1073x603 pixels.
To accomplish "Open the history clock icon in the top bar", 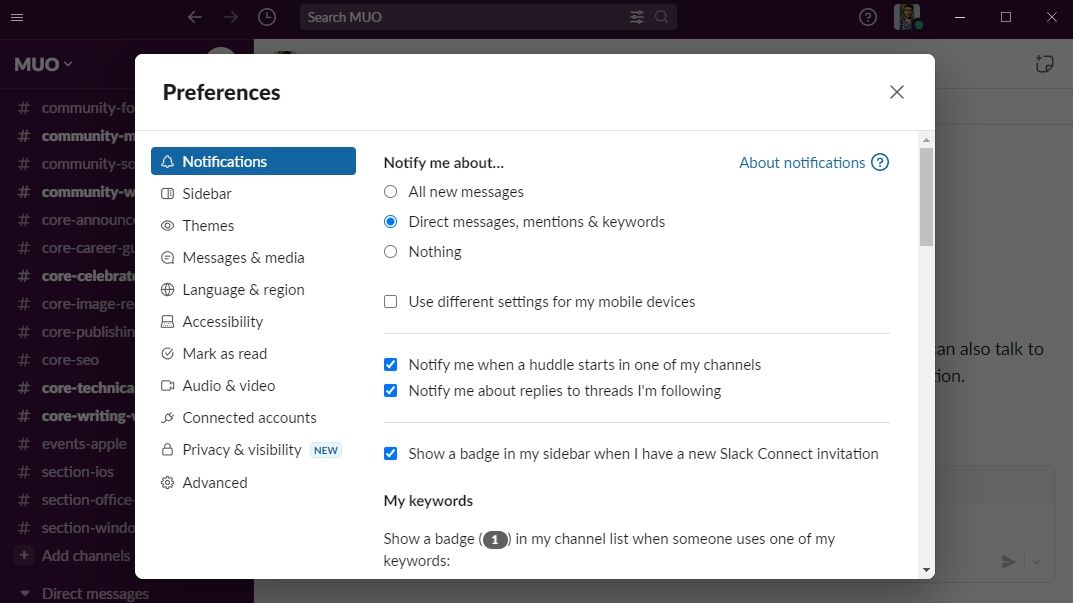I will 266,16.
